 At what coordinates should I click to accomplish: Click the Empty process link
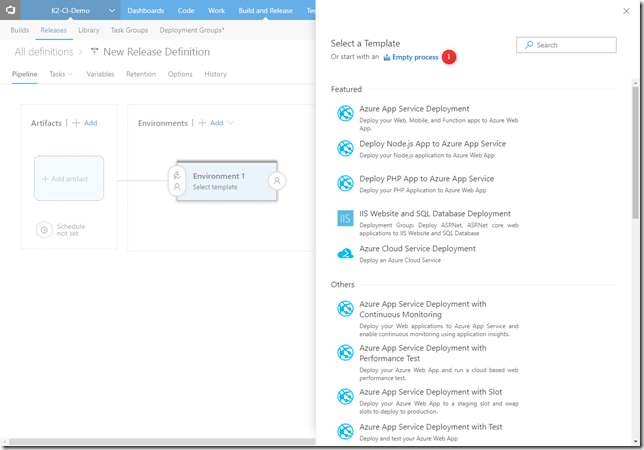(x=415, y=57)
